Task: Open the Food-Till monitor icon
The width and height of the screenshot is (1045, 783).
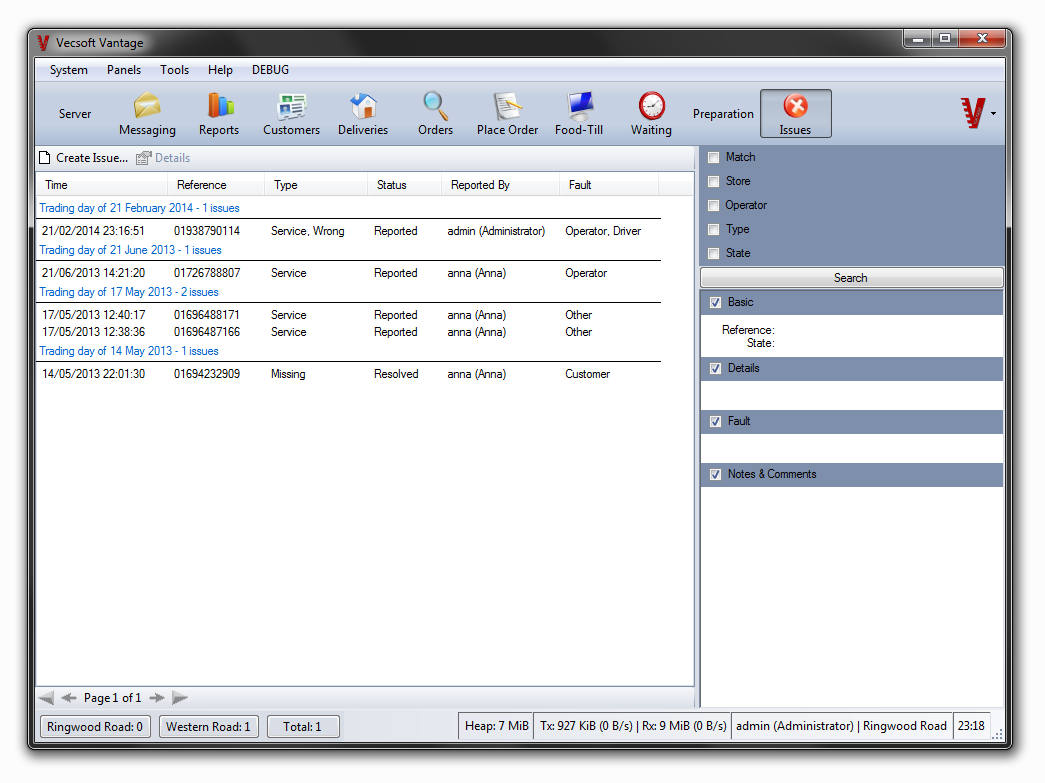Action: pos(579,106)
